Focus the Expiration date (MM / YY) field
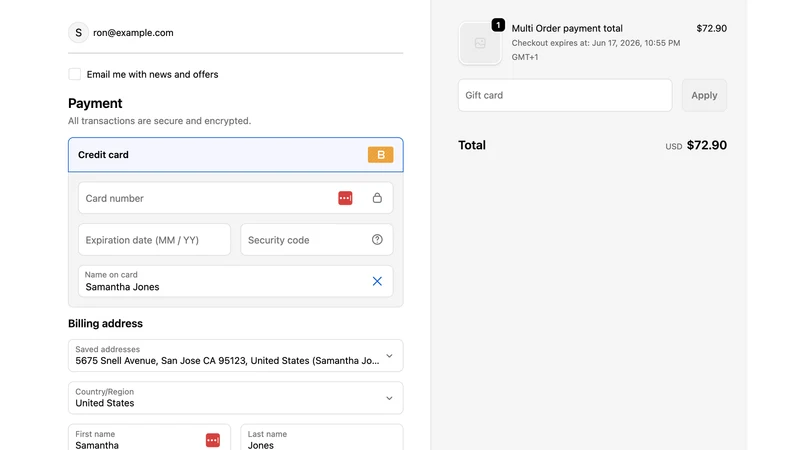This screenshot has height=450, width=800. pos(154,240)
